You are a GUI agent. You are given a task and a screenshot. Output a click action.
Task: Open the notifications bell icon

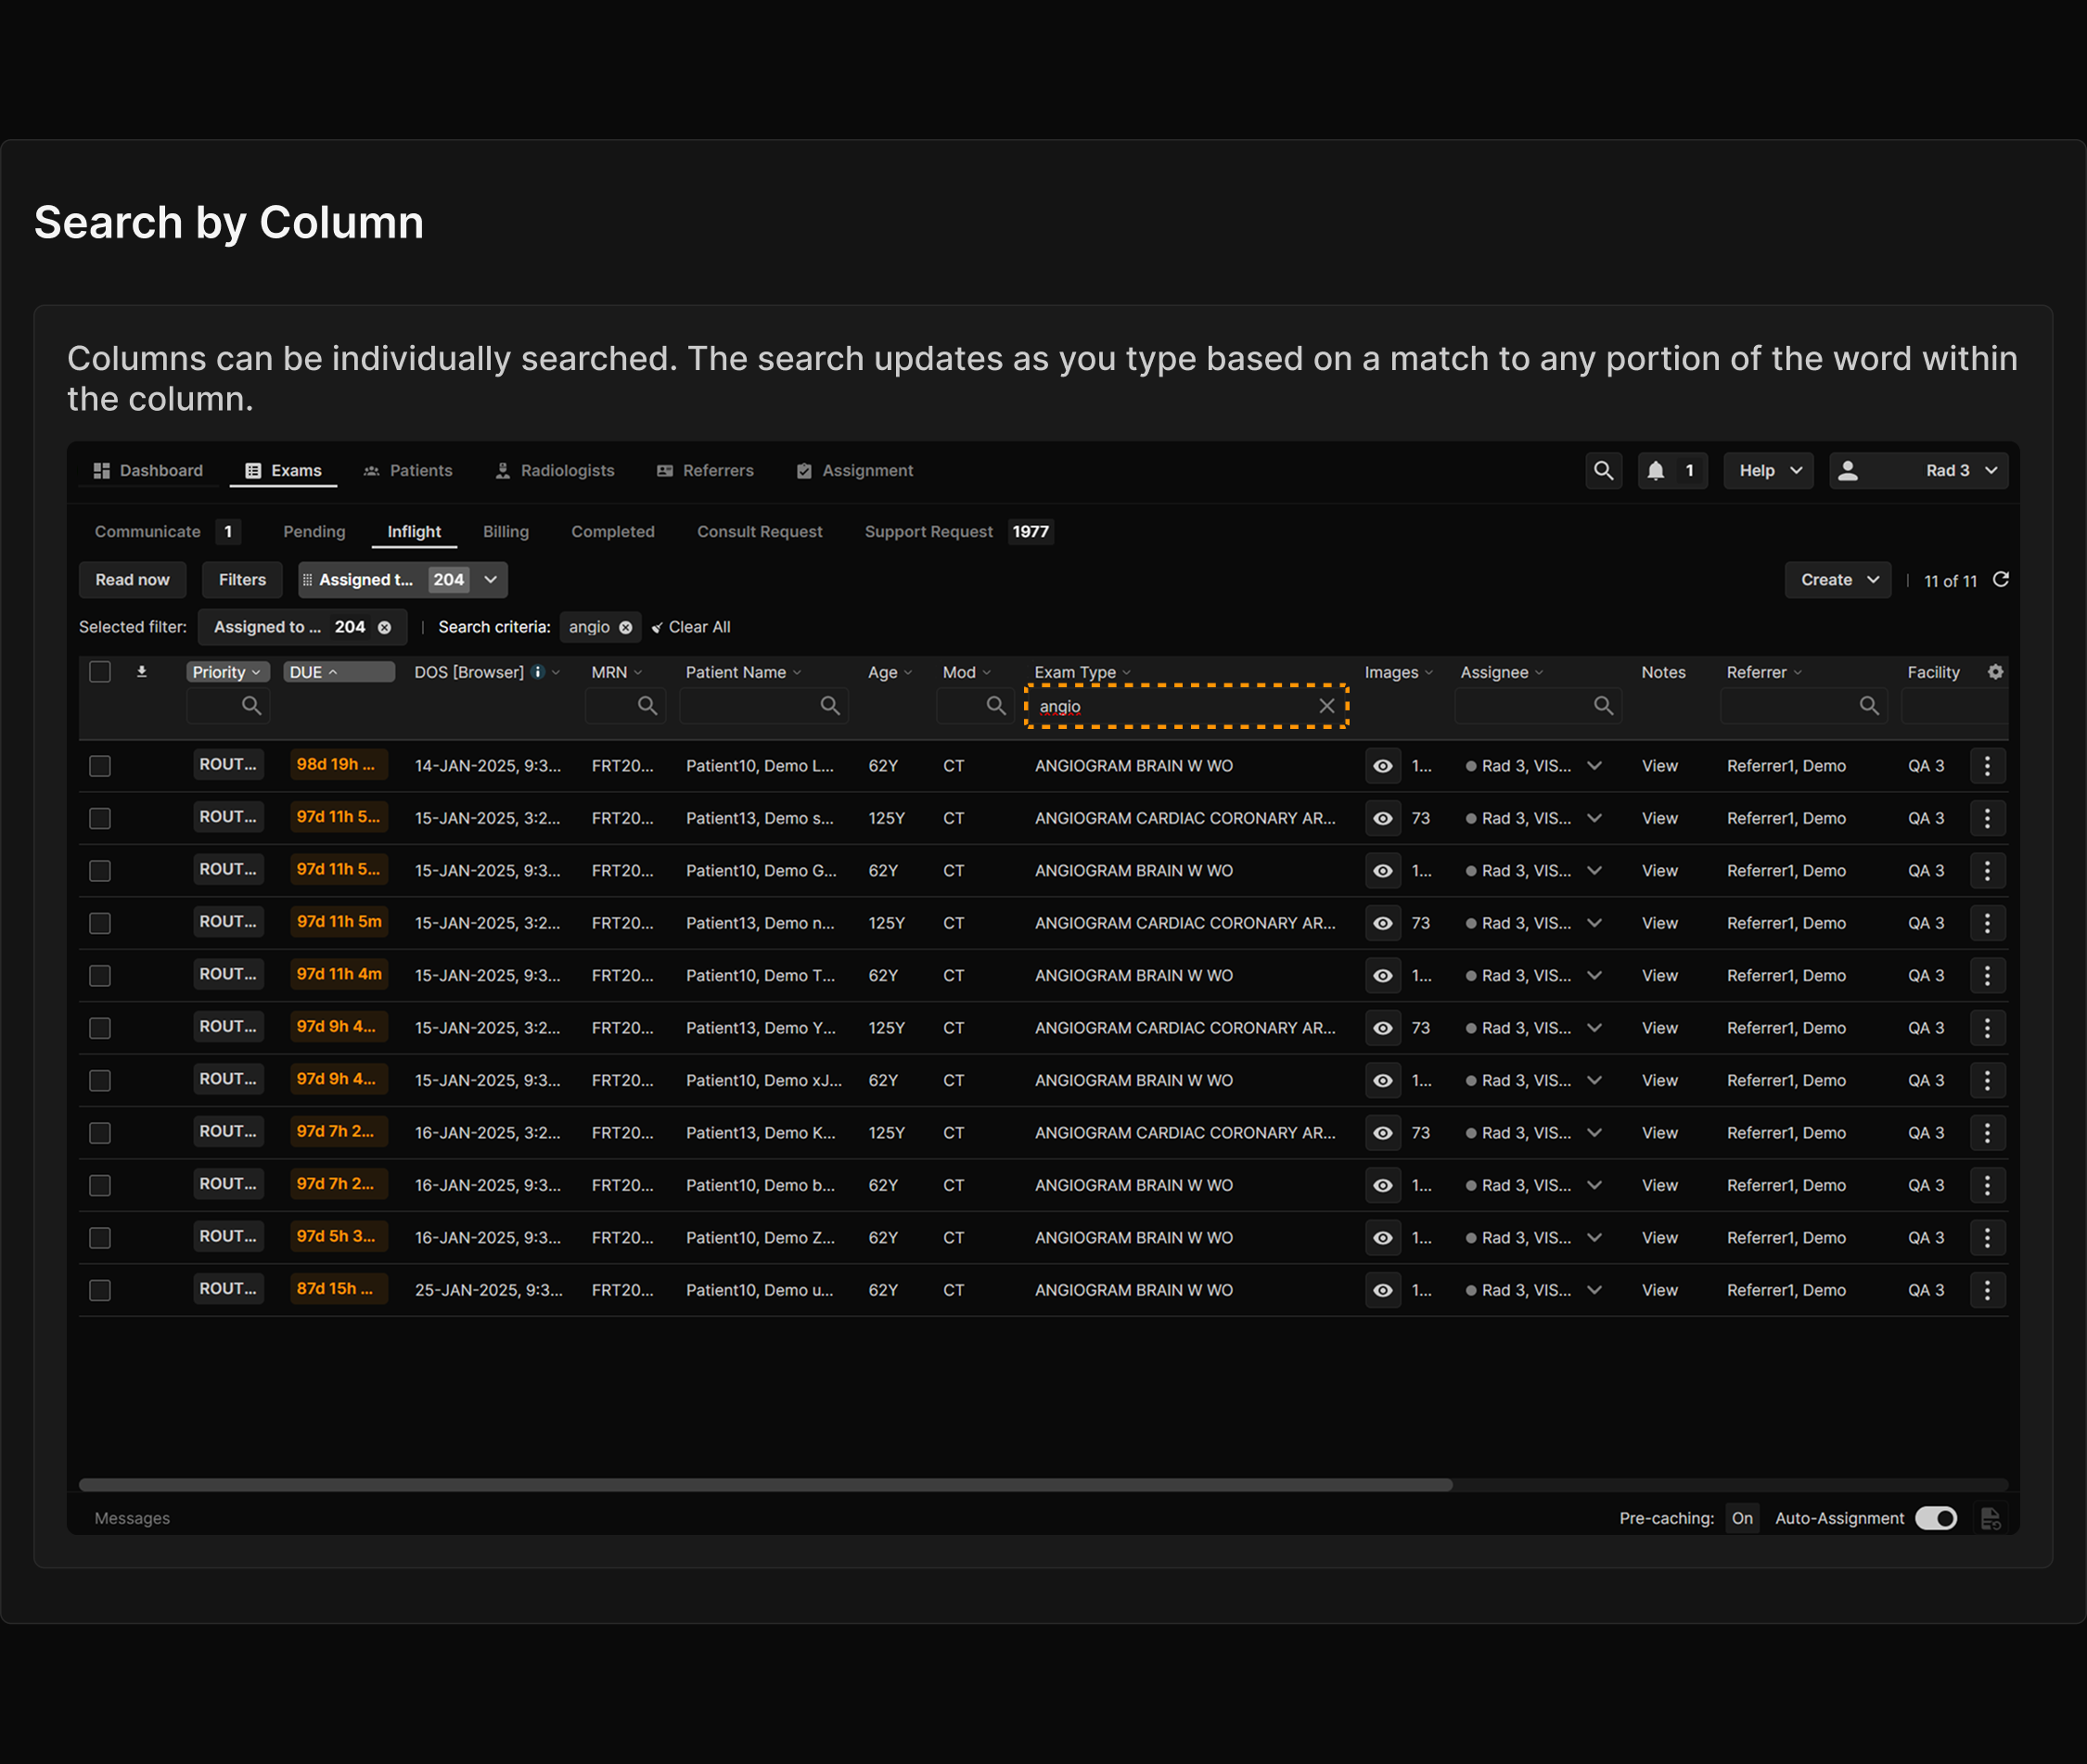coord(1656,470)
